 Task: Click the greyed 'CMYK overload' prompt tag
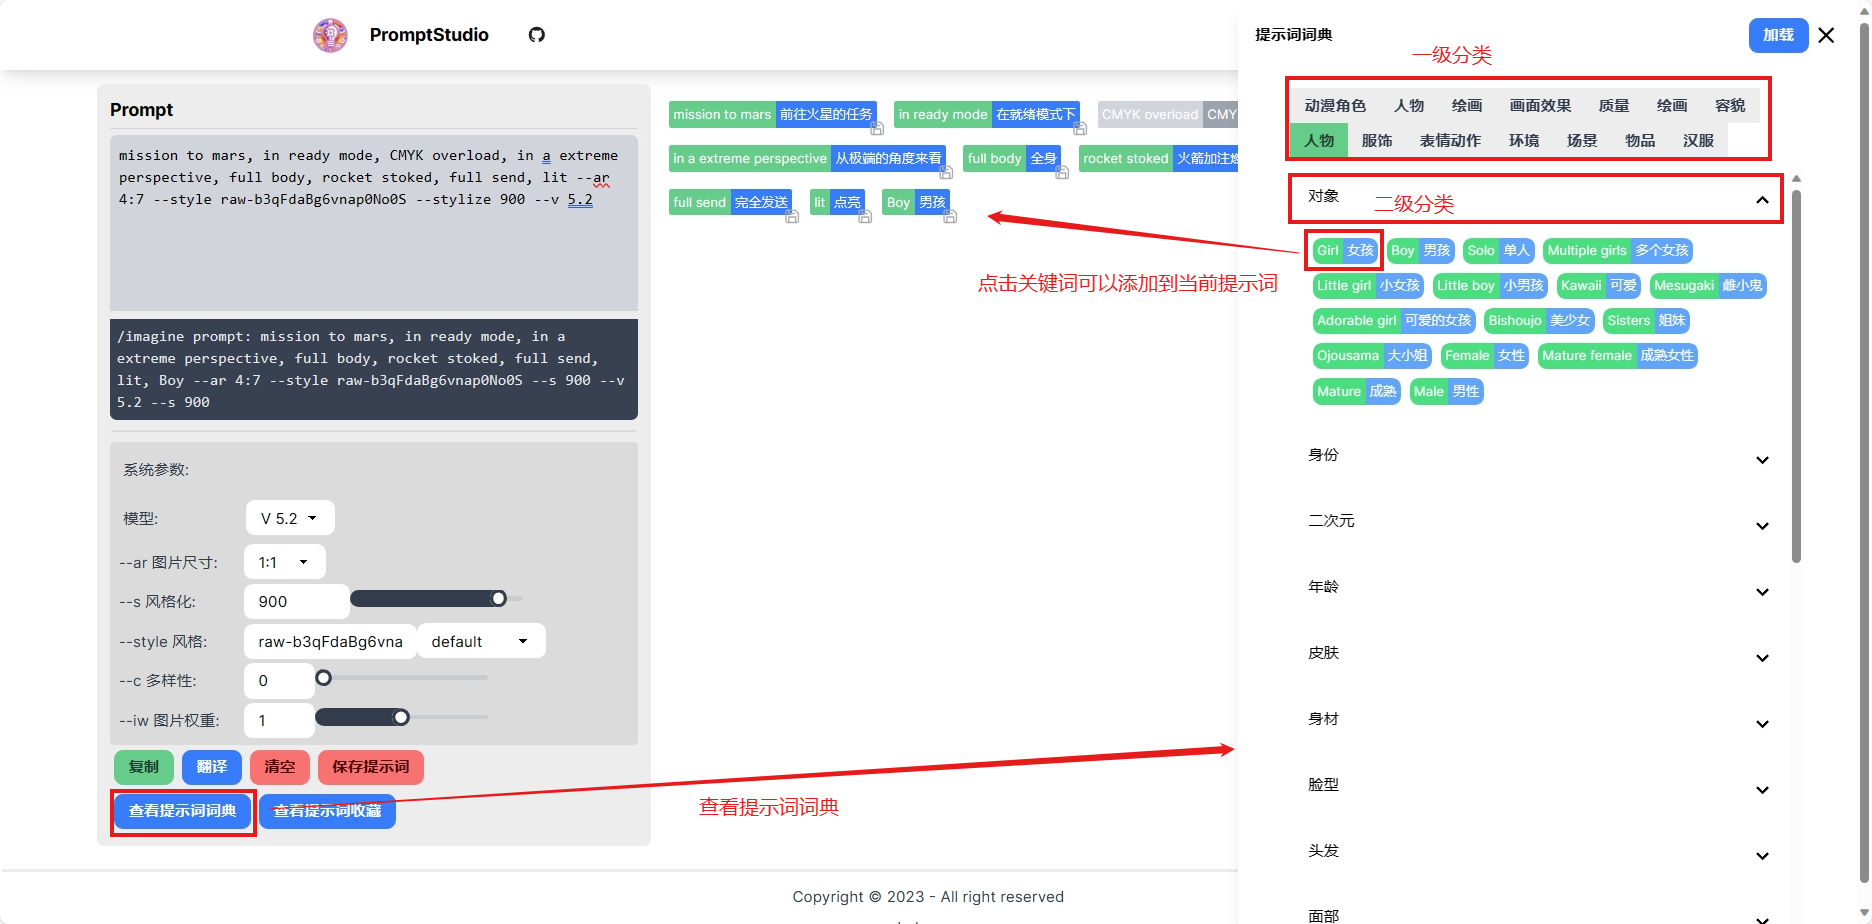(x=1168, y=115)
